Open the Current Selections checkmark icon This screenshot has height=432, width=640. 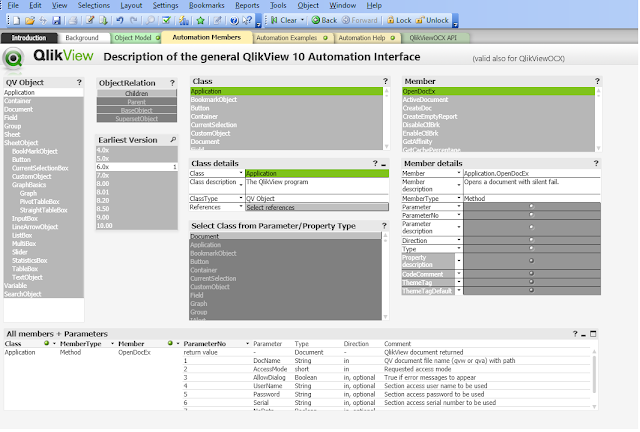(166, 20)
